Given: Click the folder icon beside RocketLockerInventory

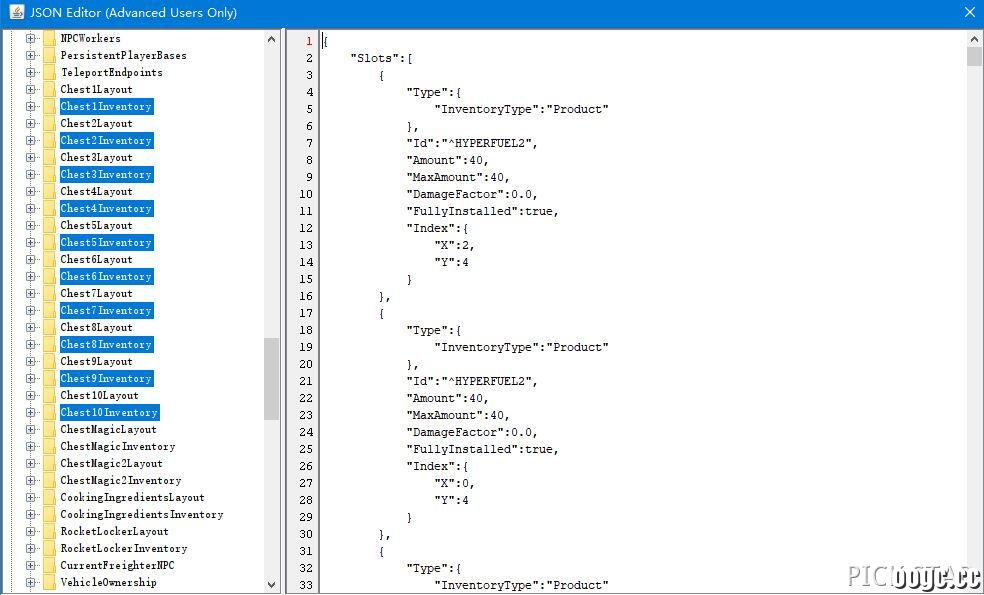Looking at the screenshot, I should 50,549.
